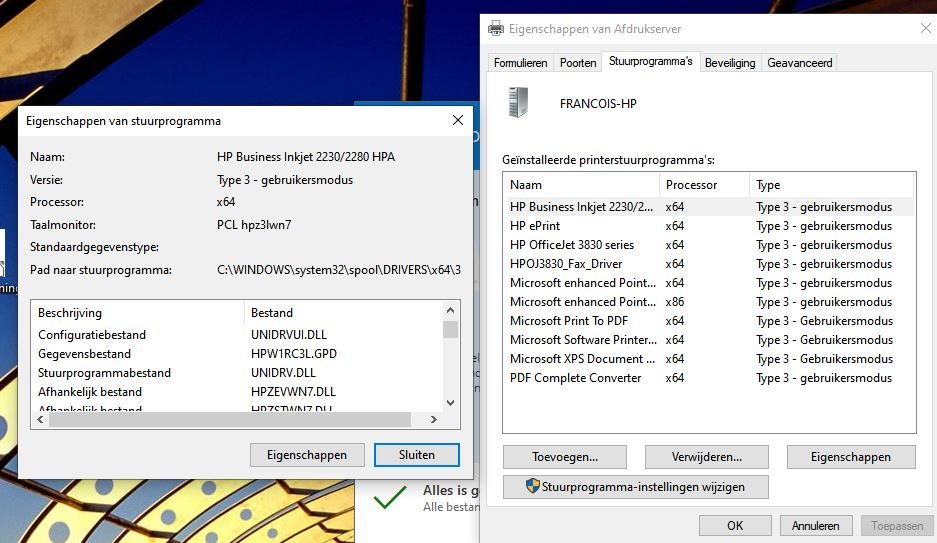Click the green checkmark icon behind the dialogs
Screen dimensions: 937x543
click(390, 497)
